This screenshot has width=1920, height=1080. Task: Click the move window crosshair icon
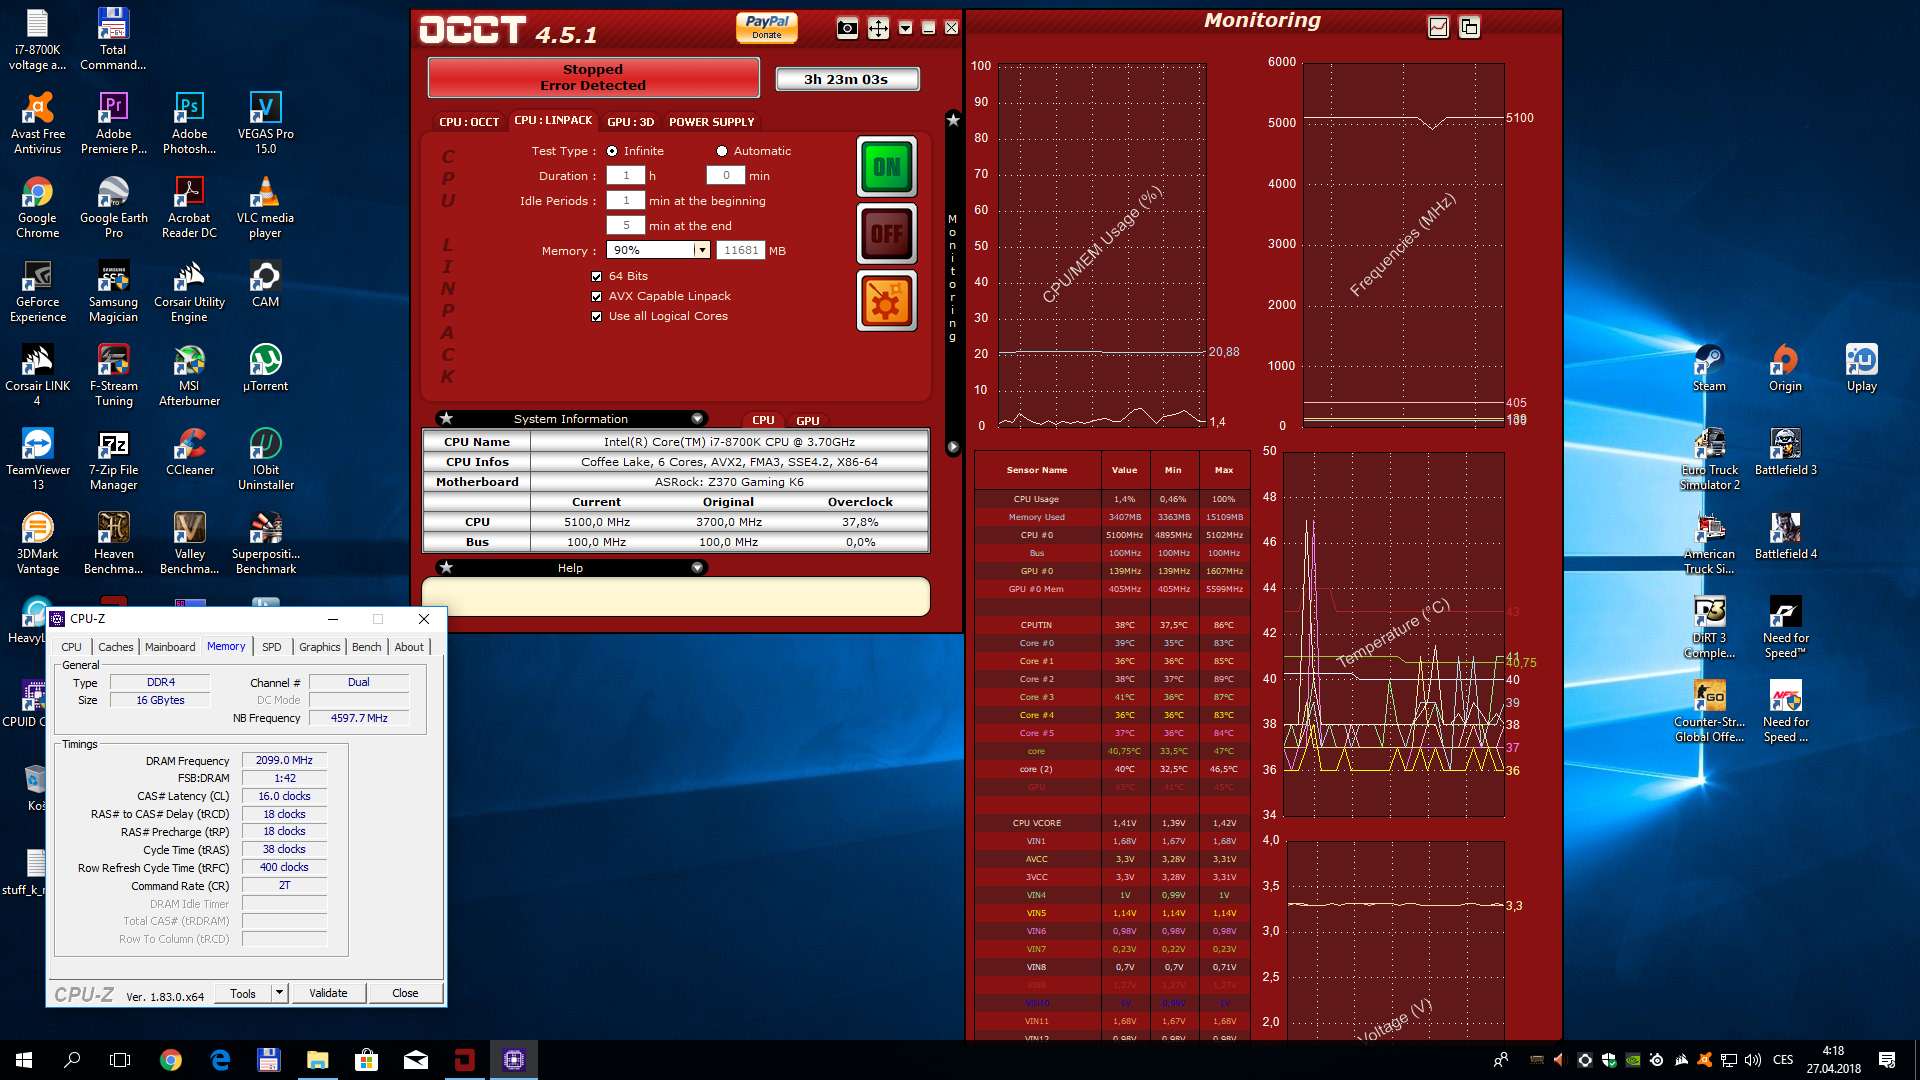point(878,28)
